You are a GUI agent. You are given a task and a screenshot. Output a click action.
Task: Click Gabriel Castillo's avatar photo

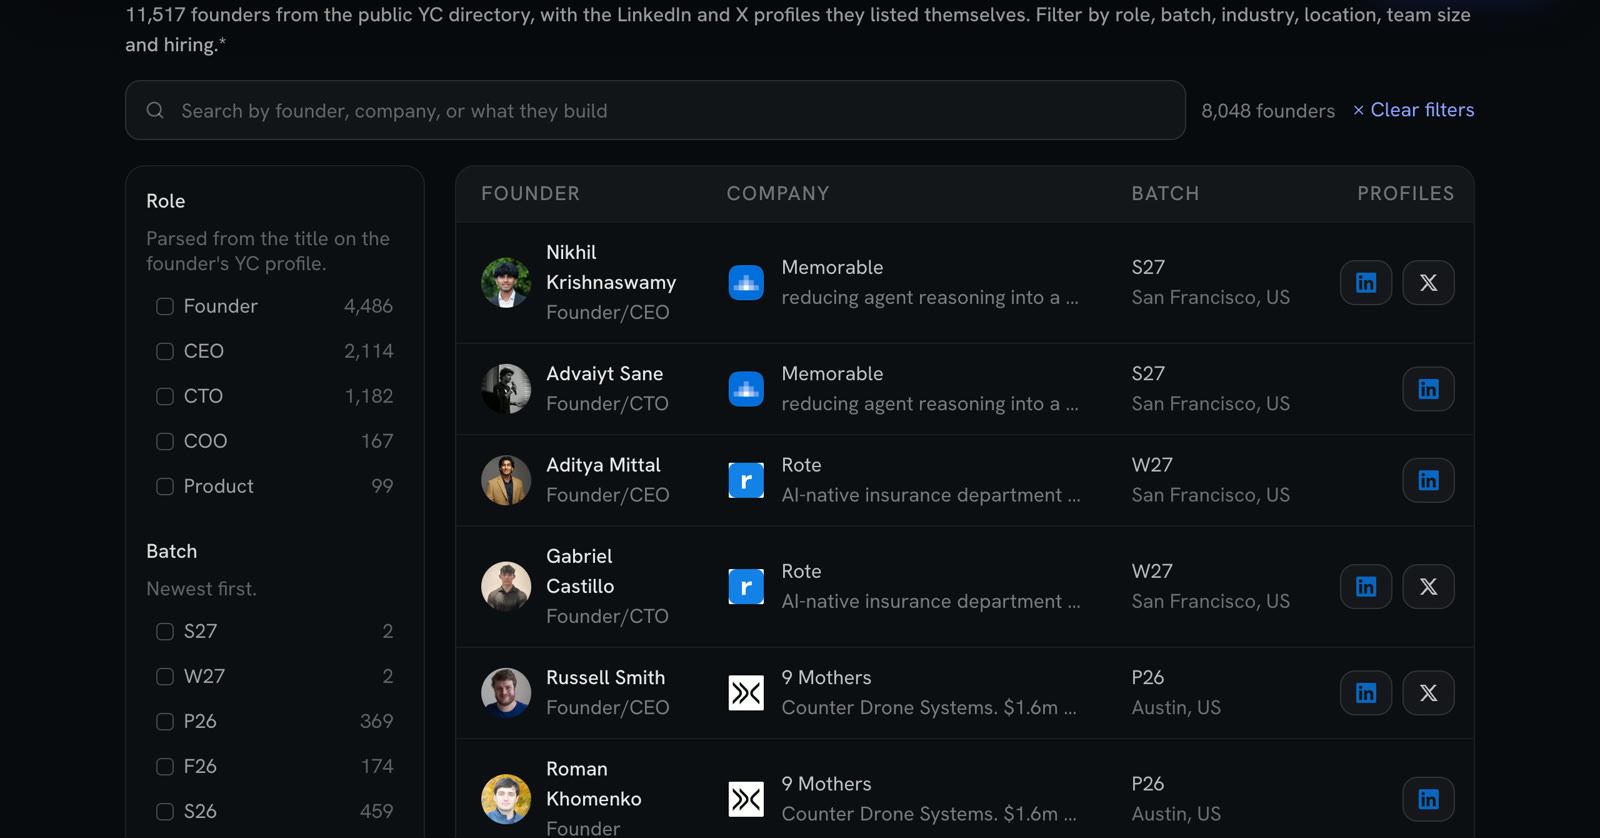click(x=506, y=587)
